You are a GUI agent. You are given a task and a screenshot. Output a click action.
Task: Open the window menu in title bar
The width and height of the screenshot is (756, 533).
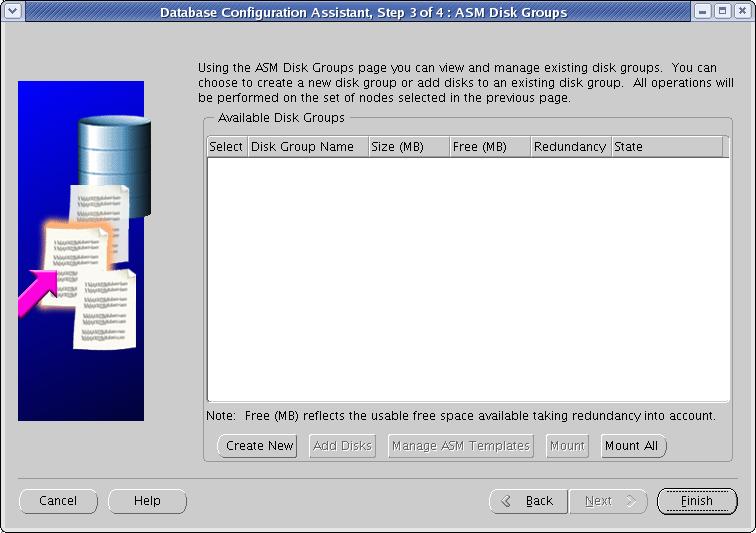tap(12, 12)
